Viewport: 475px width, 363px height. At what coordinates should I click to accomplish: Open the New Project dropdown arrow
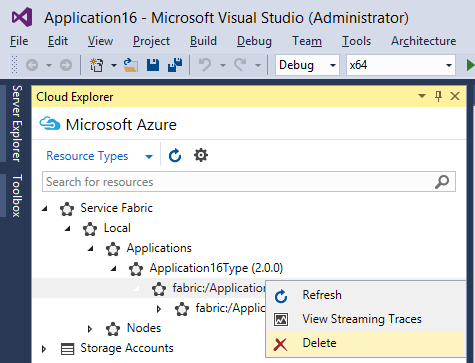tap(114, 65)
